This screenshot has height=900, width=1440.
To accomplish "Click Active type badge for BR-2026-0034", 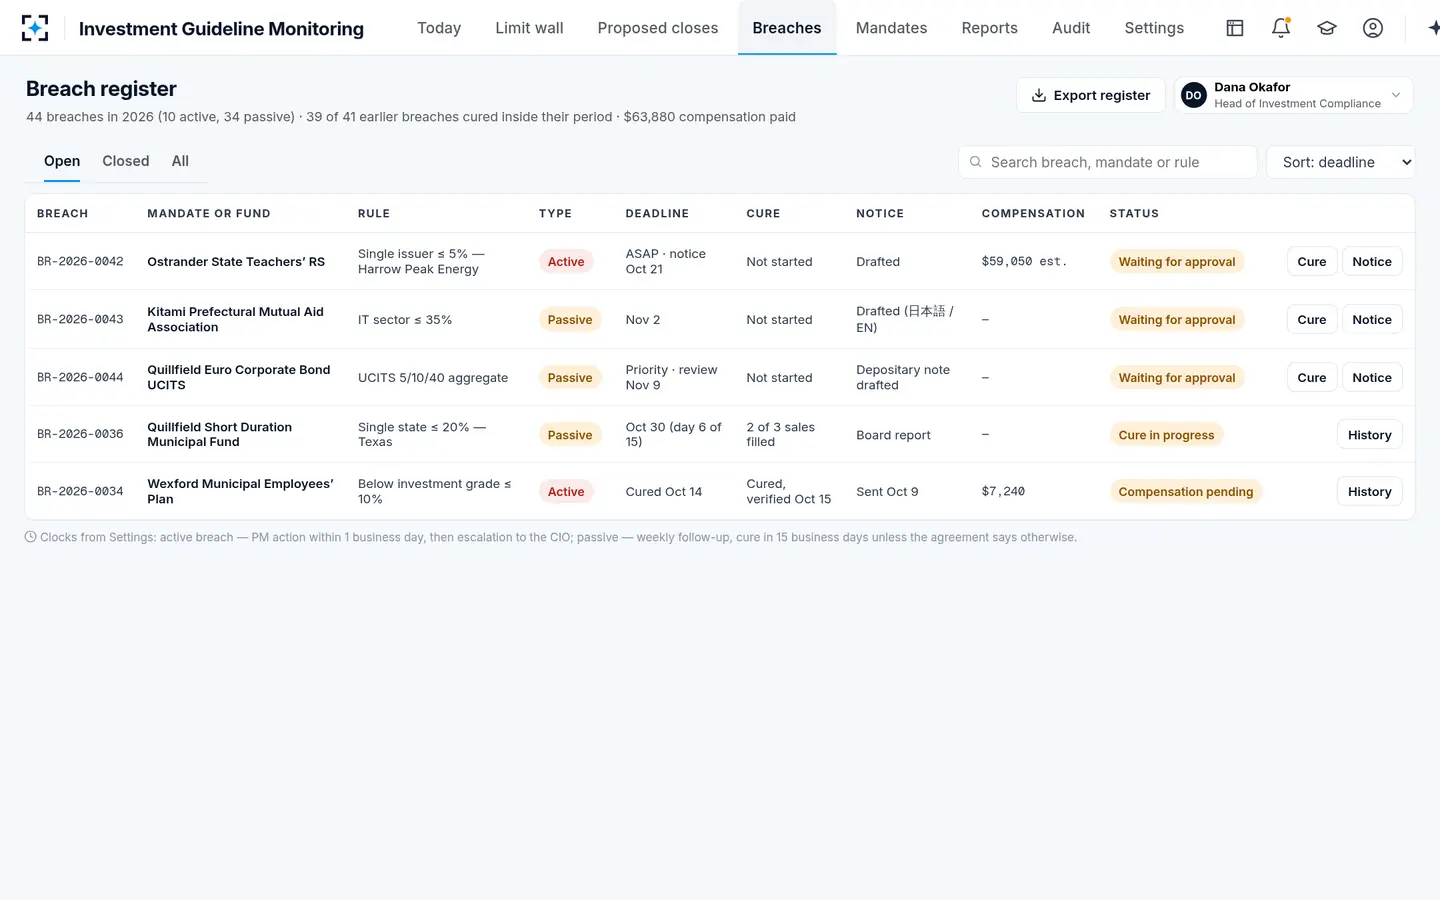I will pos(566,492).
